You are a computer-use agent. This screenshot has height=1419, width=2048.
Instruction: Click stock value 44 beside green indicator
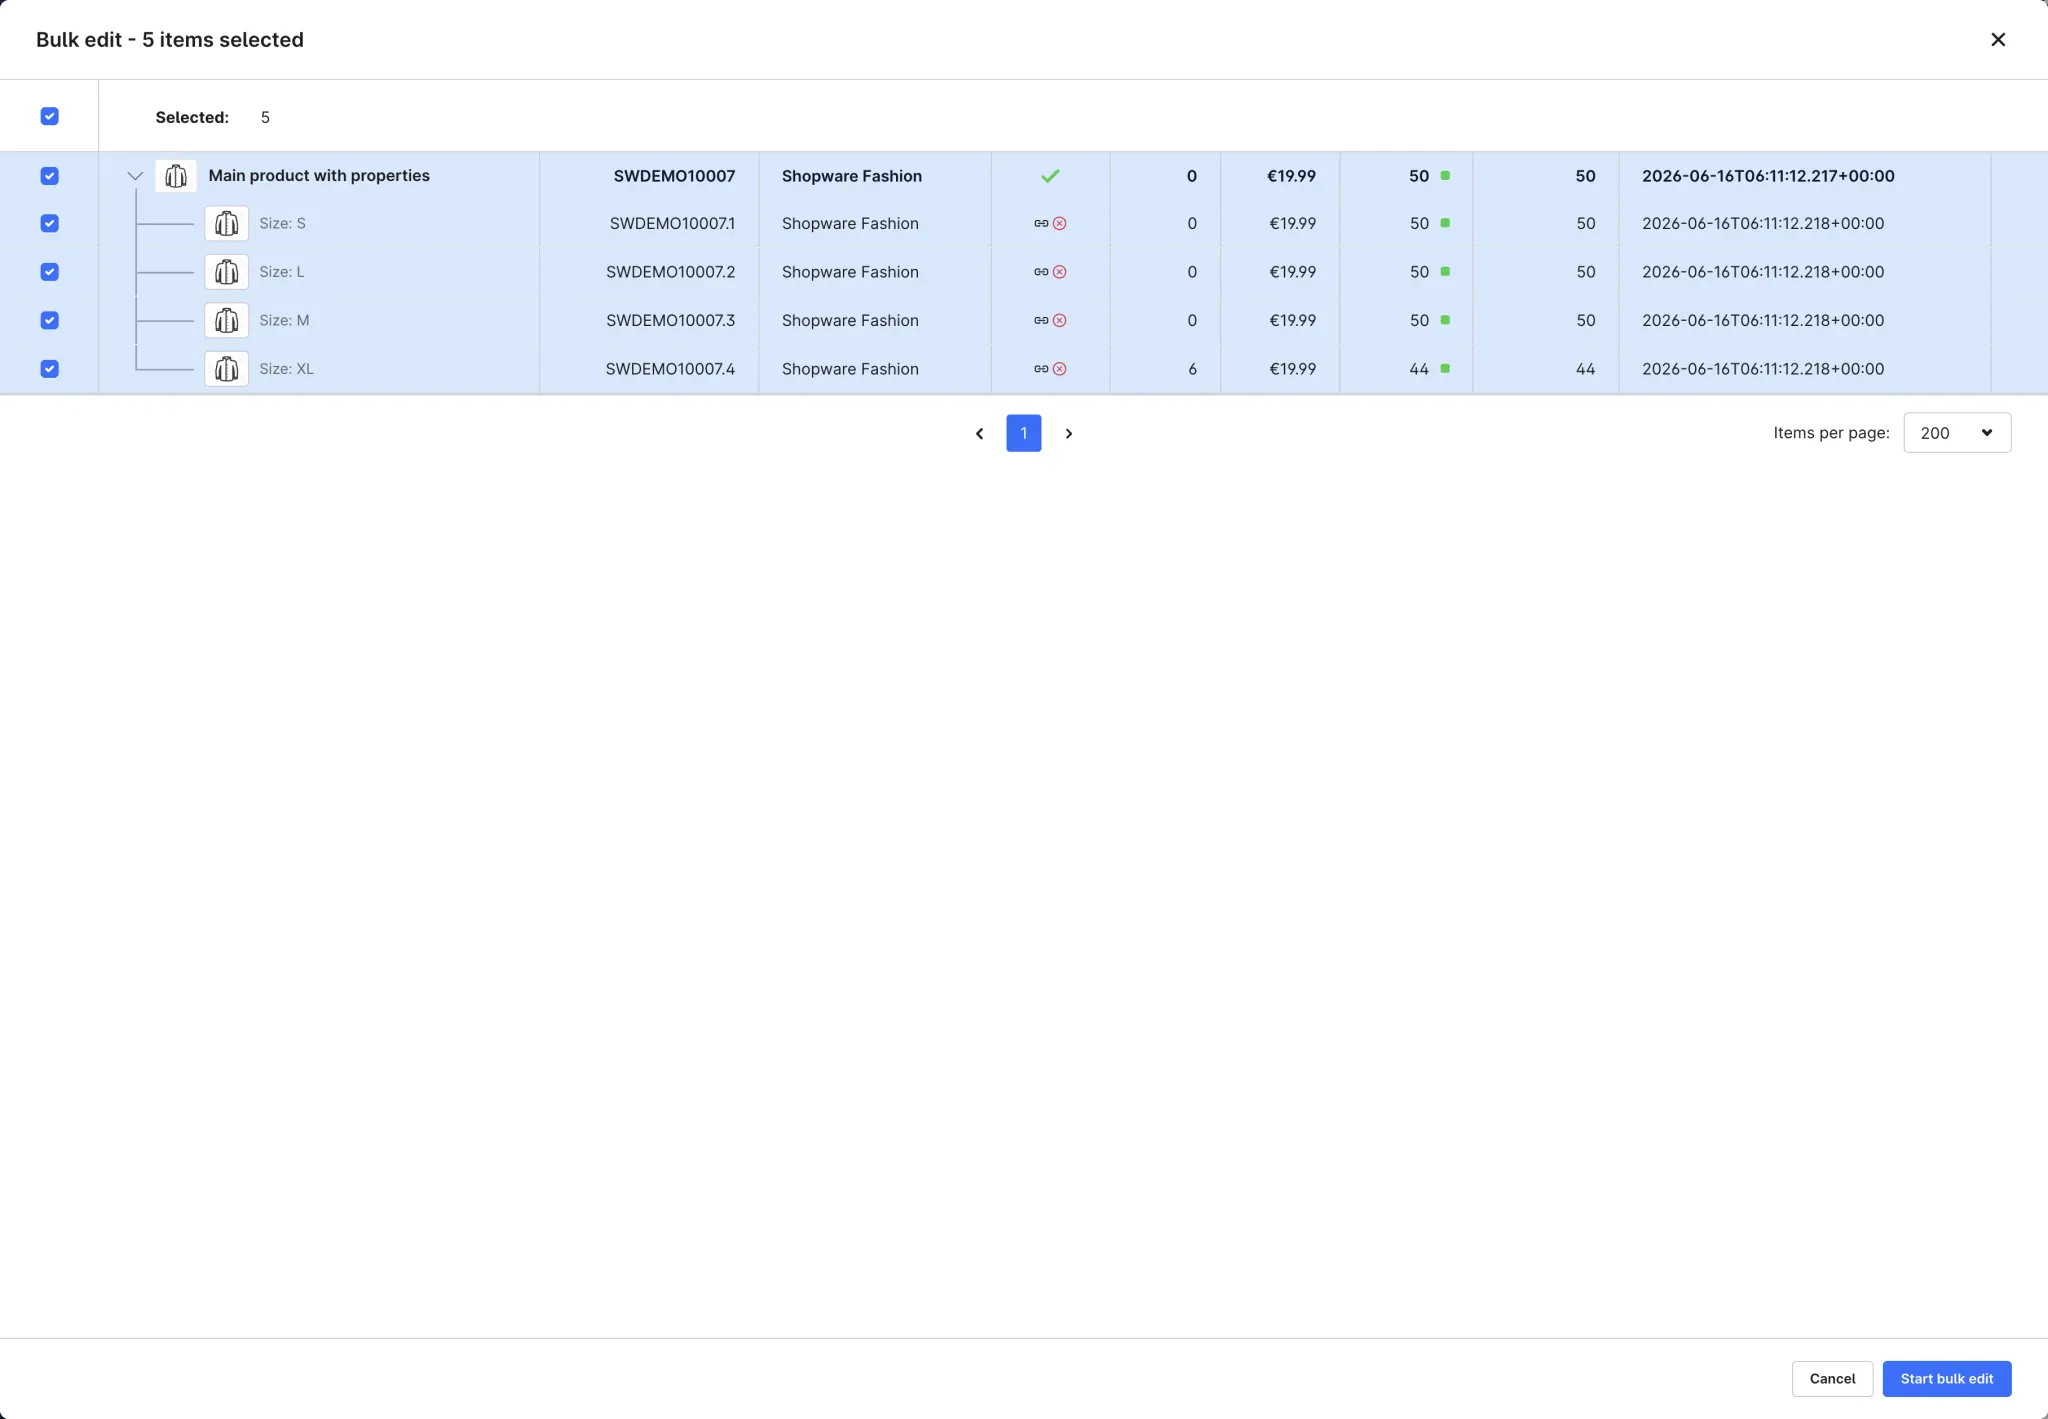(x=1419, y=369)
